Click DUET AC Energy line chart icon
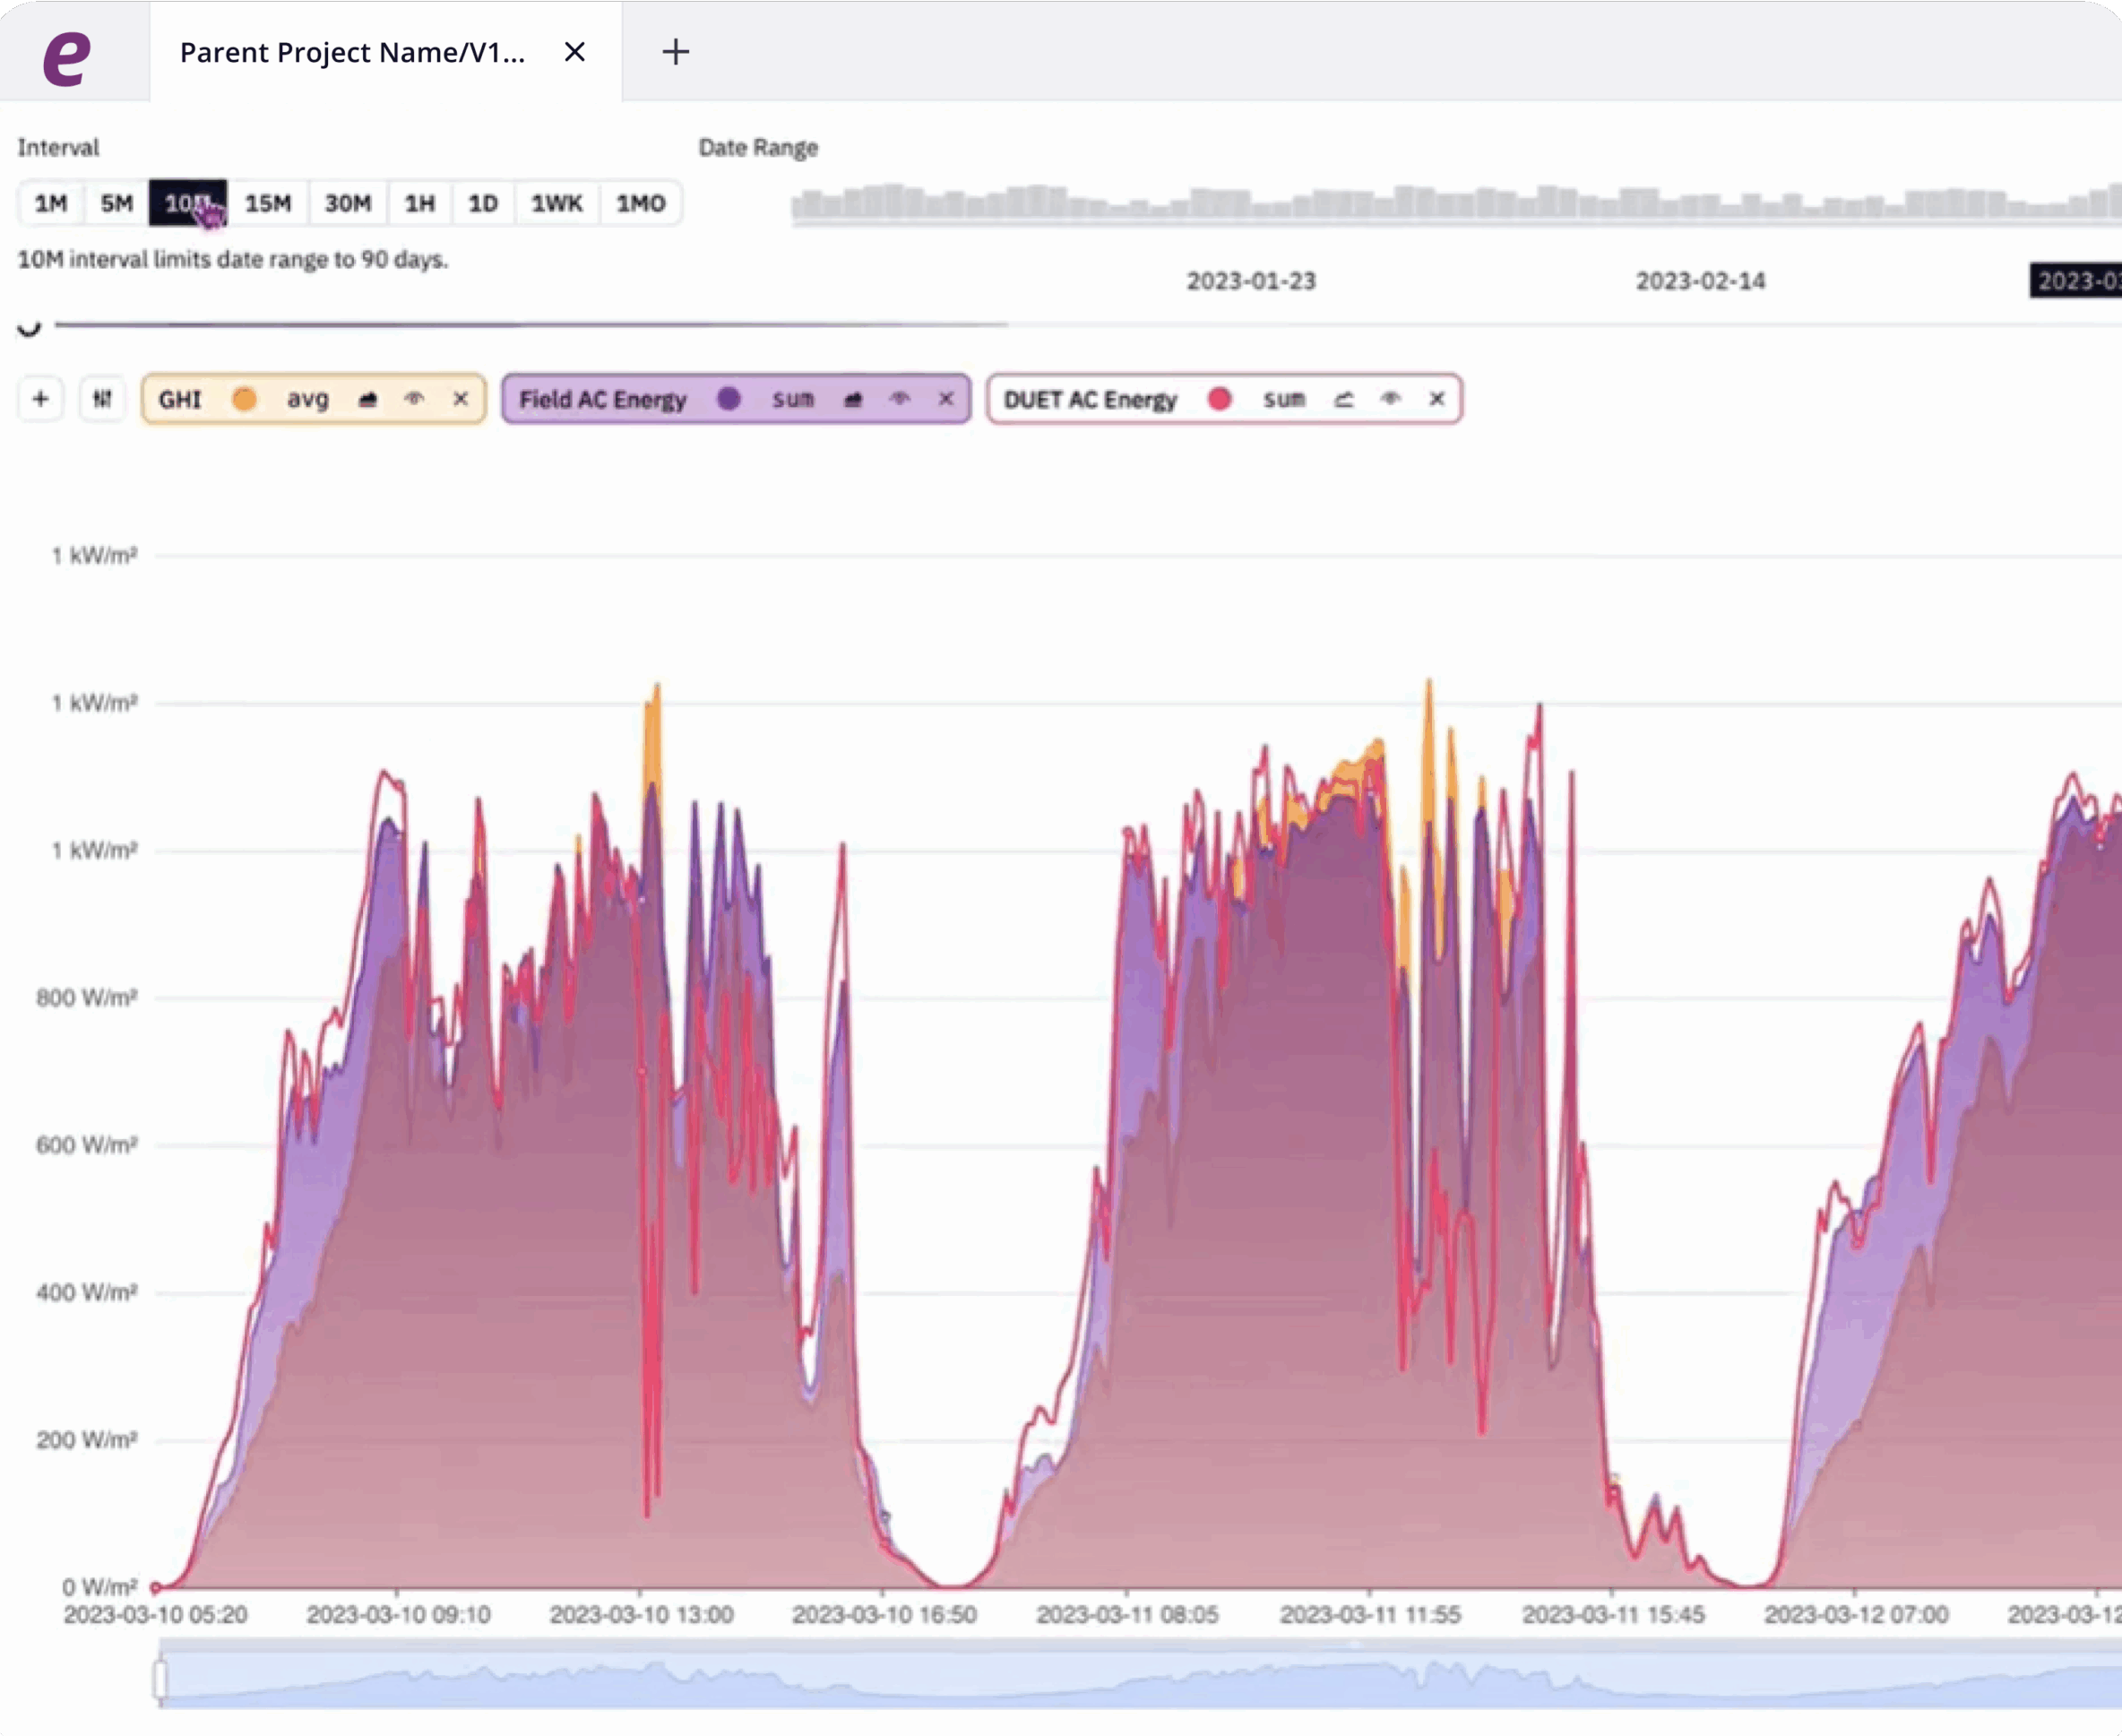Screen dimensions: 2122x1736 1343,399
